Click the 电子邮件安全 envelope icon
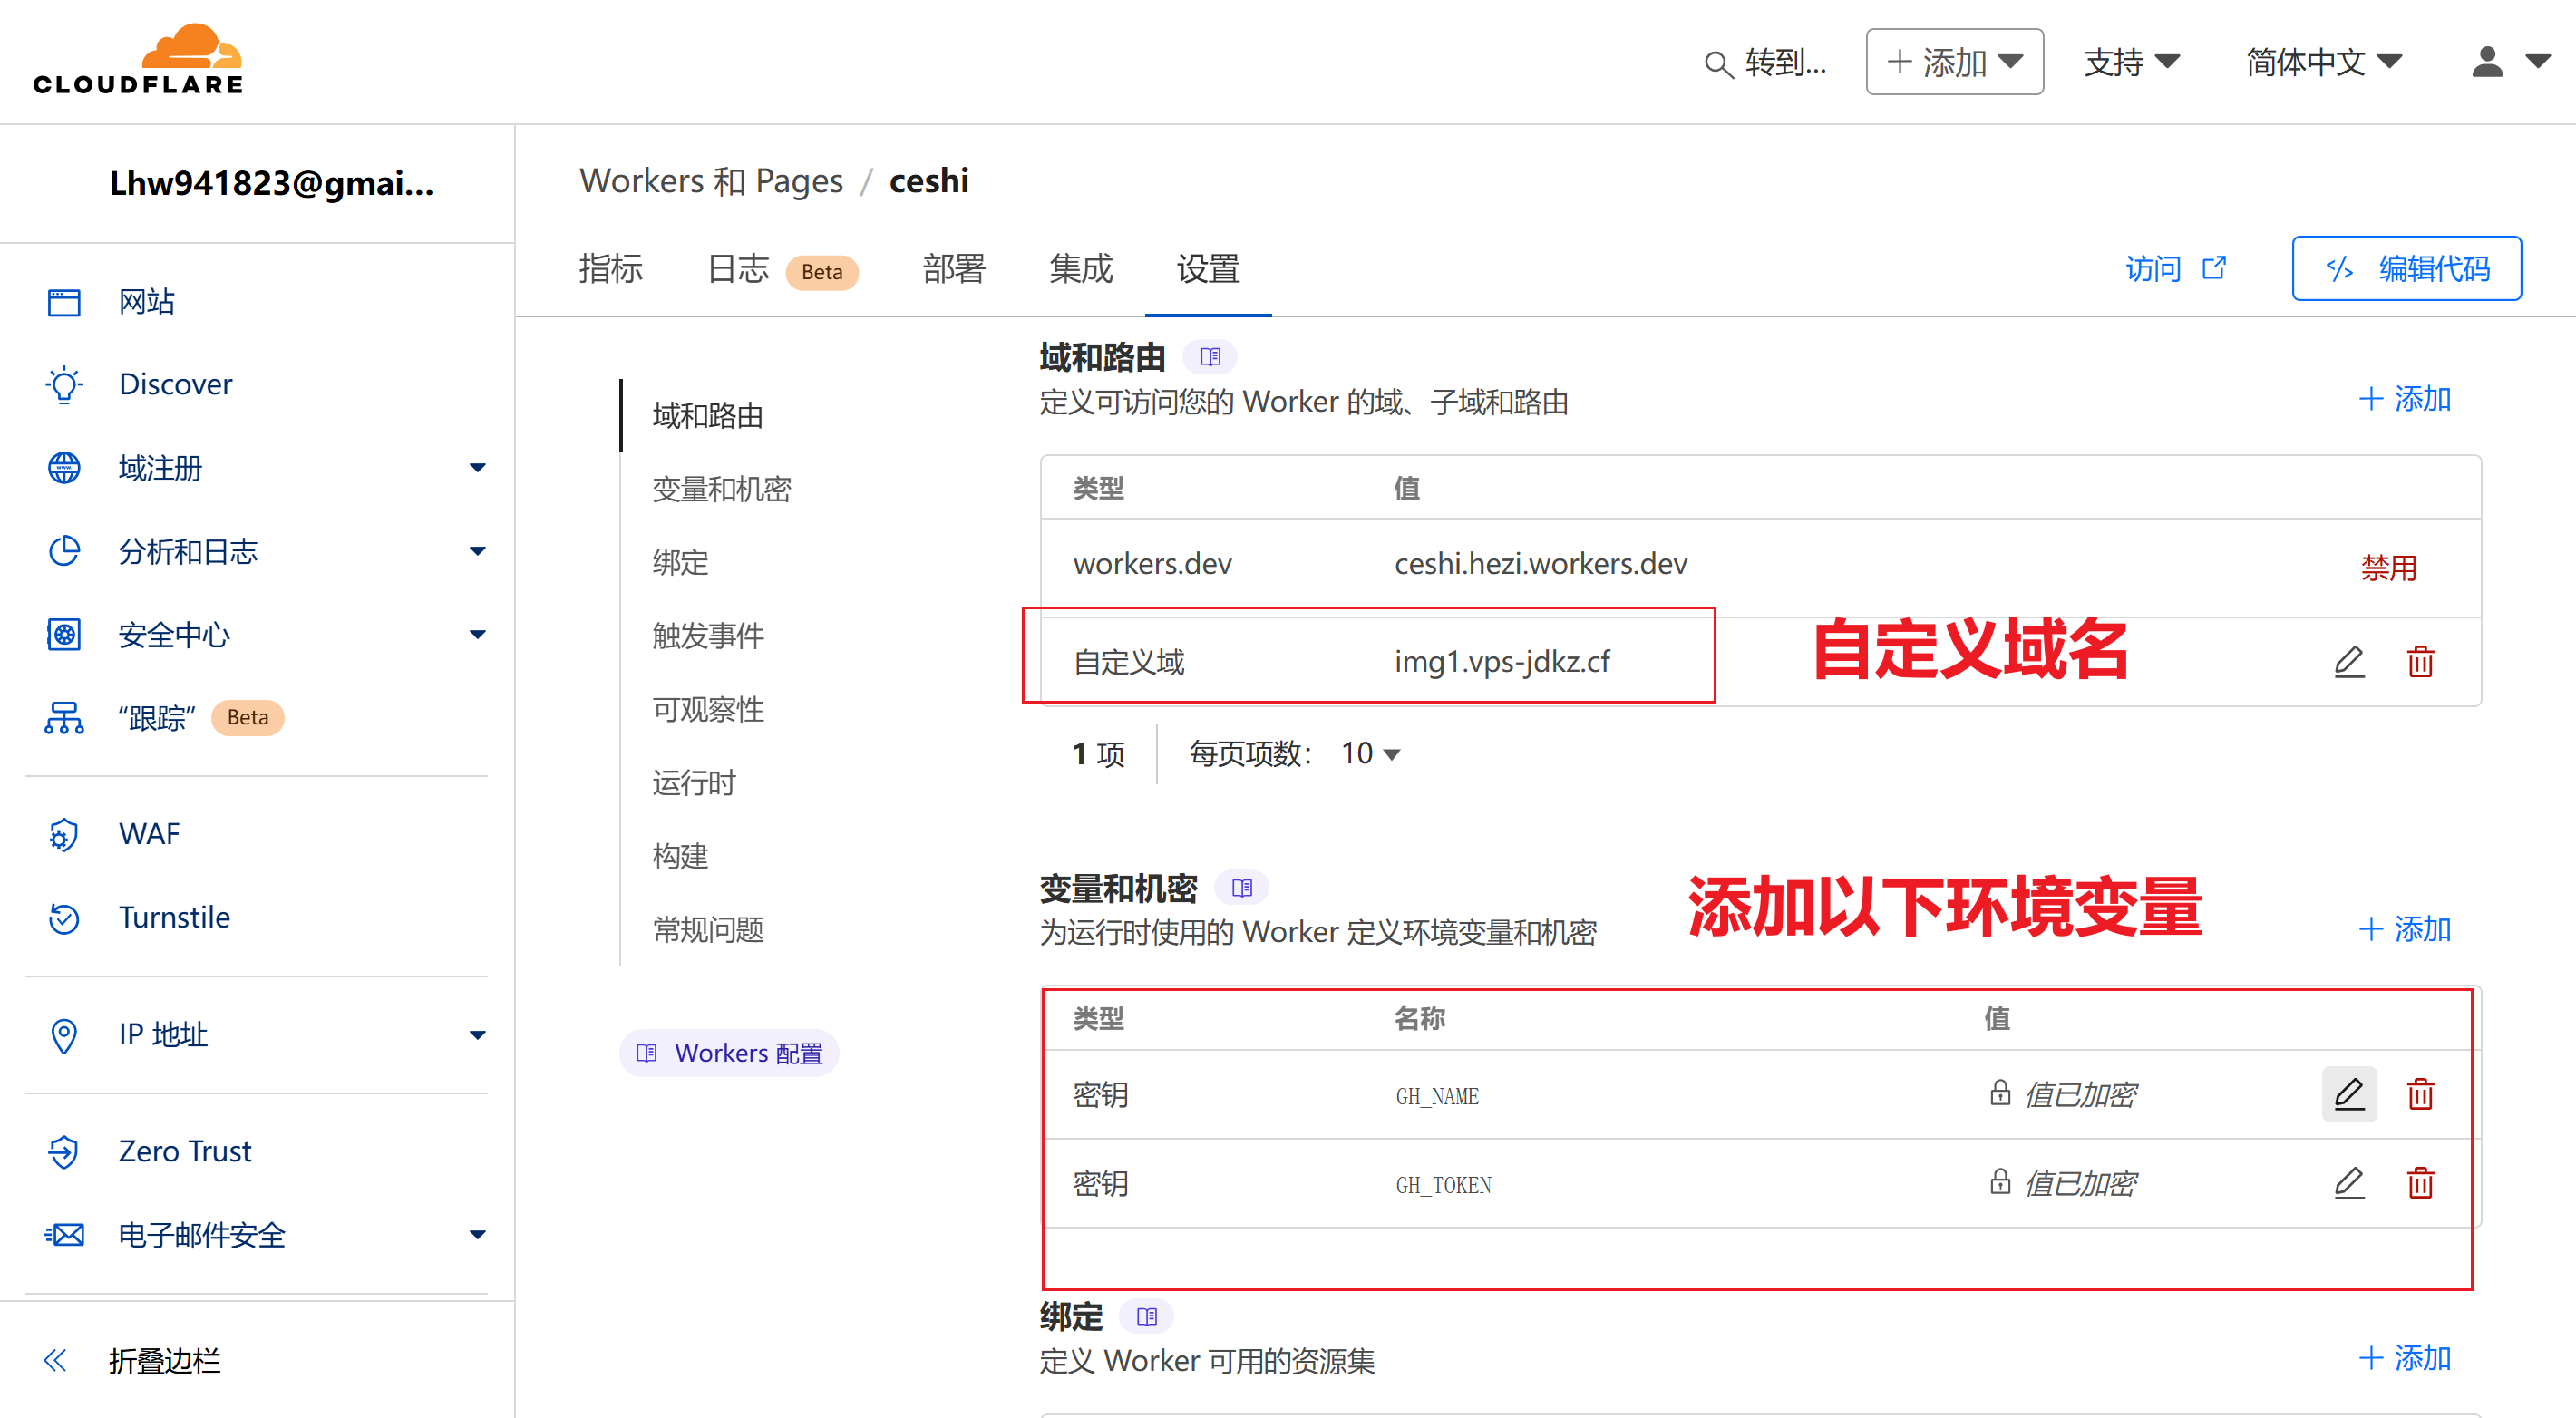The width and height of the screenshot is (2576, 1418). tap(64, 1235)
